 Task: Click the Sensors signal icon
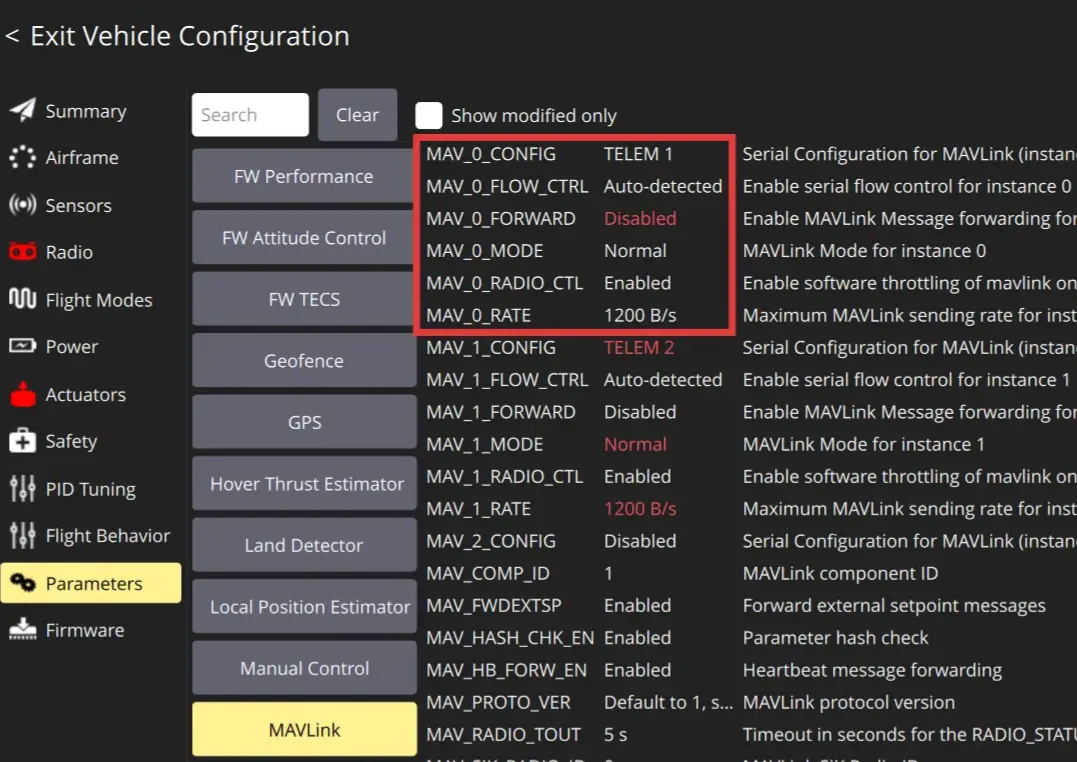pos(22,205)
